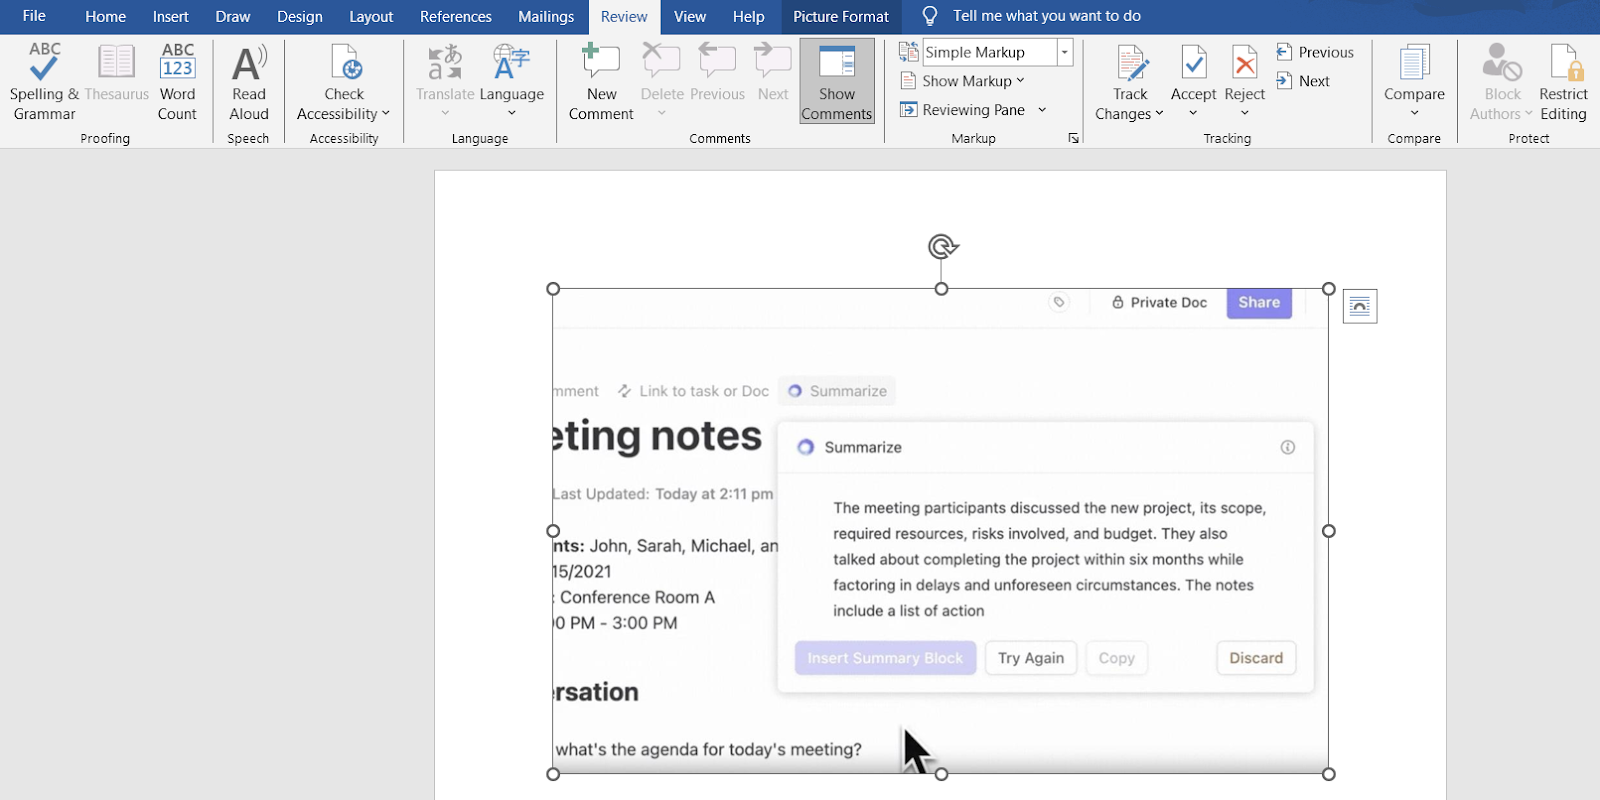Switch to the Picture Format tab
Screen dimensions: 1600x800
pyautogui.click(x=840, y=16)
